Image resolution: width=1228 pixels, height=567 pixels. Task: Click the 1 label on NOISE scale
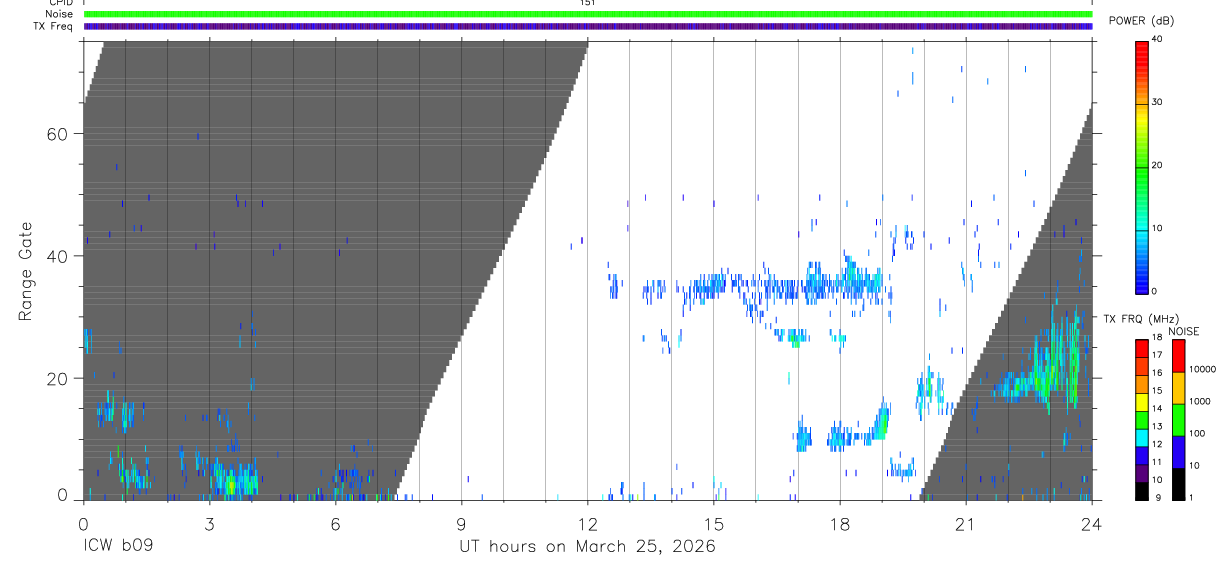point(1190,497)
